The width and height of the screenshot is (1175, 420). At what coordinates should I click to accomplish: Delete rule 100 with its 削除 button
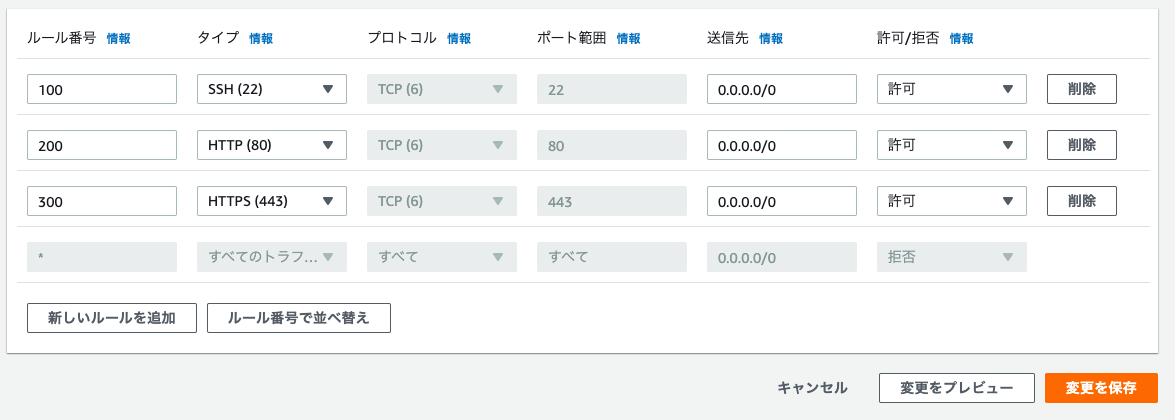pyautogui.click(x=1082, y=89)
